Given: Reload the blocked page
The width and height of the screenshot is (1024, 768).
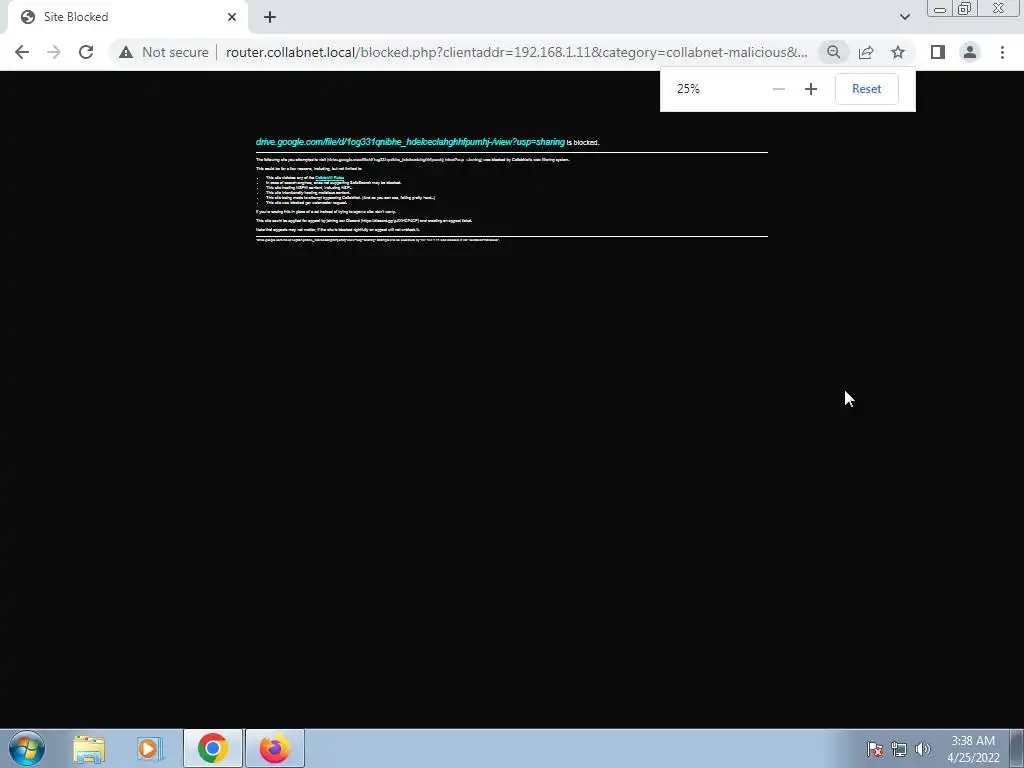Looking at the screenshot, I should point(86,52).
